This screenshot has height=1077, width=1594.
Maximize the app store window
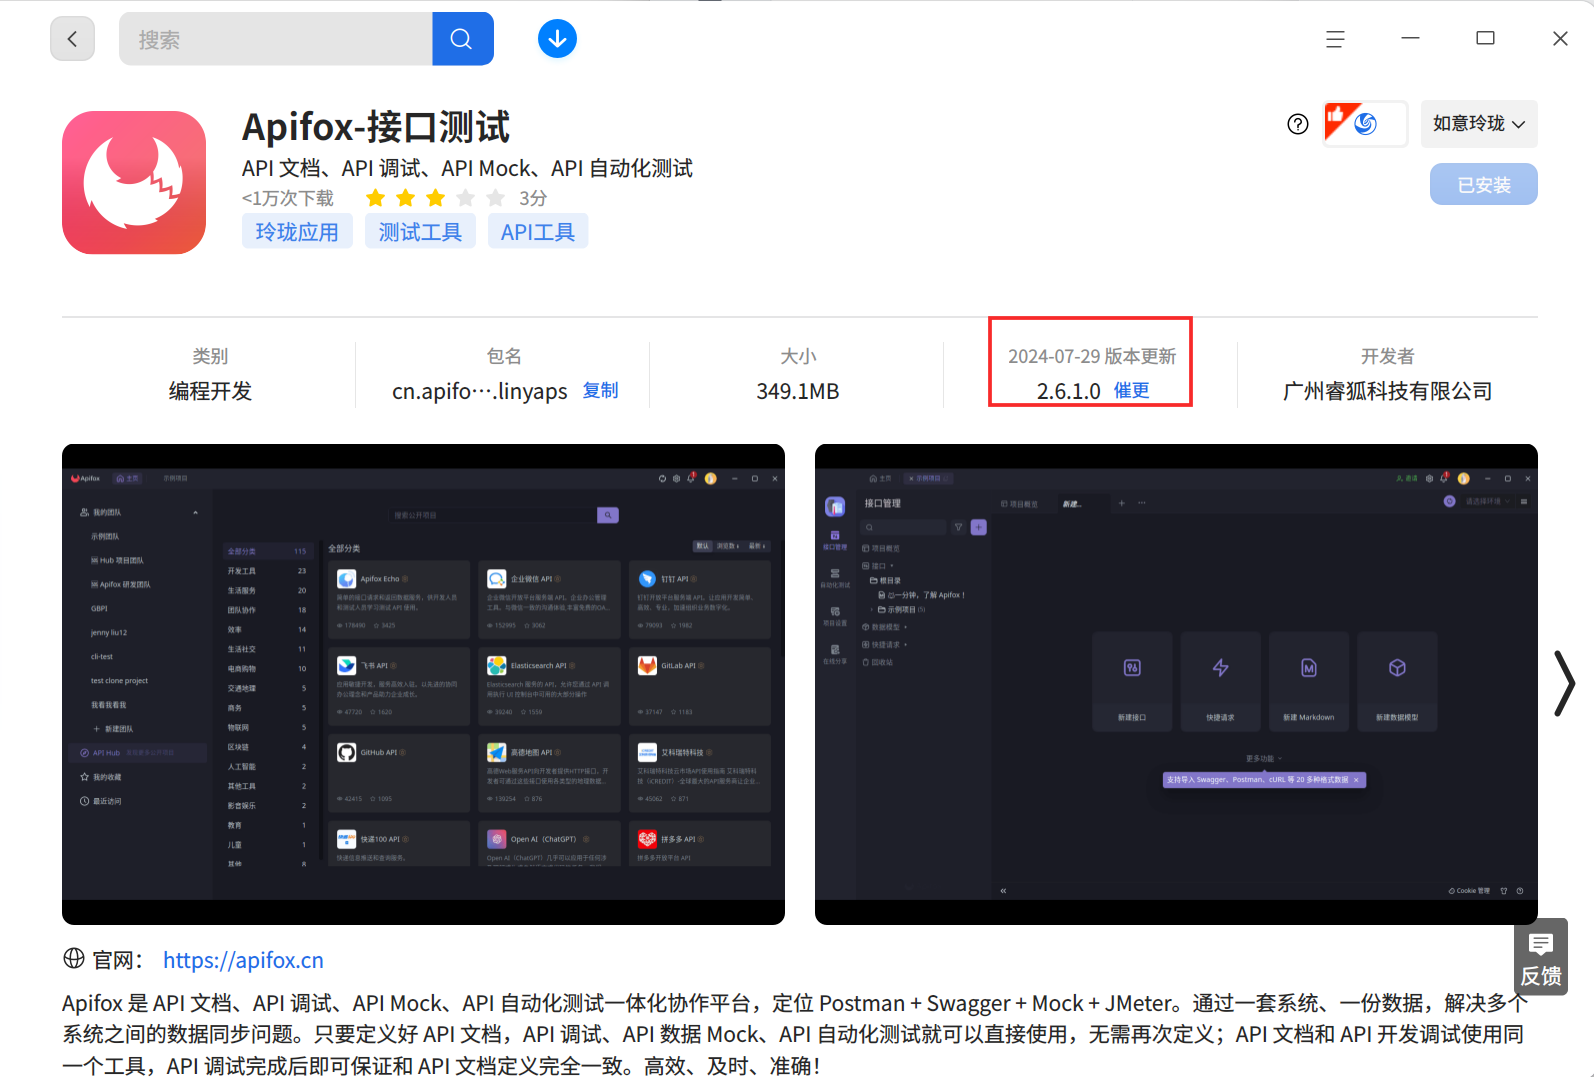(1485, 39)
